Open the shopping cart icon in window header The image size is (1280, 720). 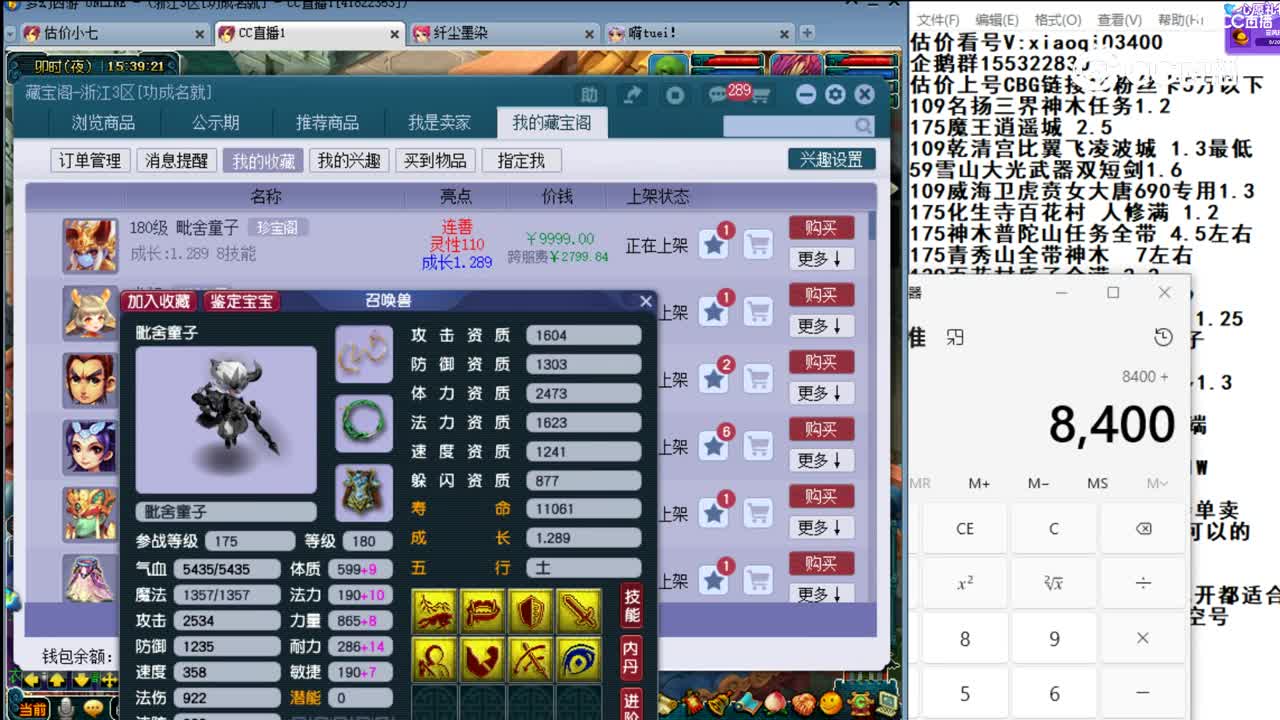tap(761, 96)
